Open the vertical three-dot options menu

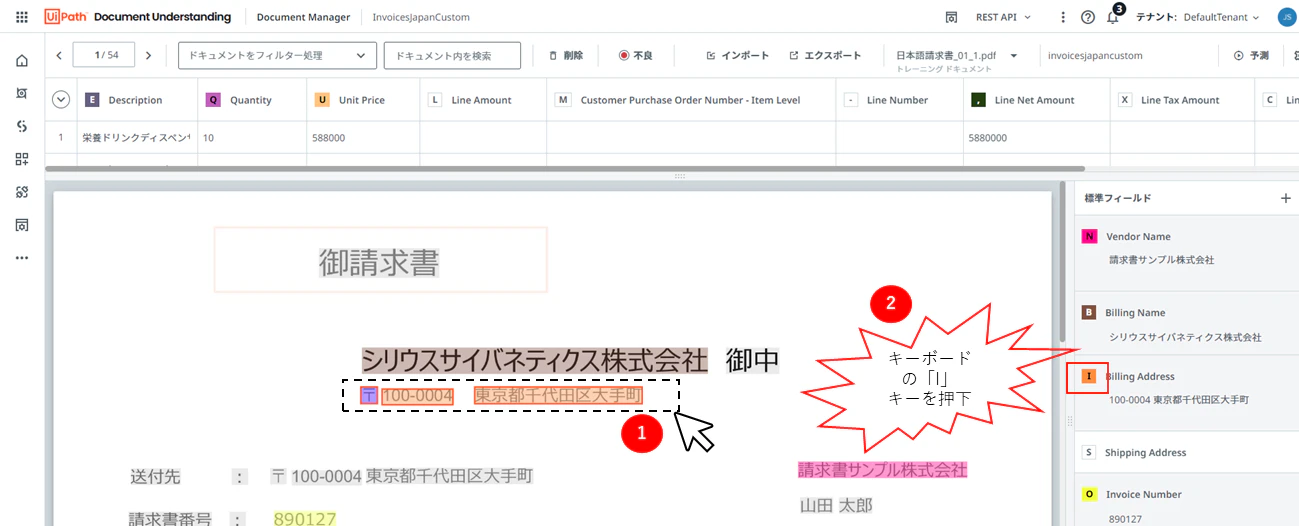coord(1063,17)
